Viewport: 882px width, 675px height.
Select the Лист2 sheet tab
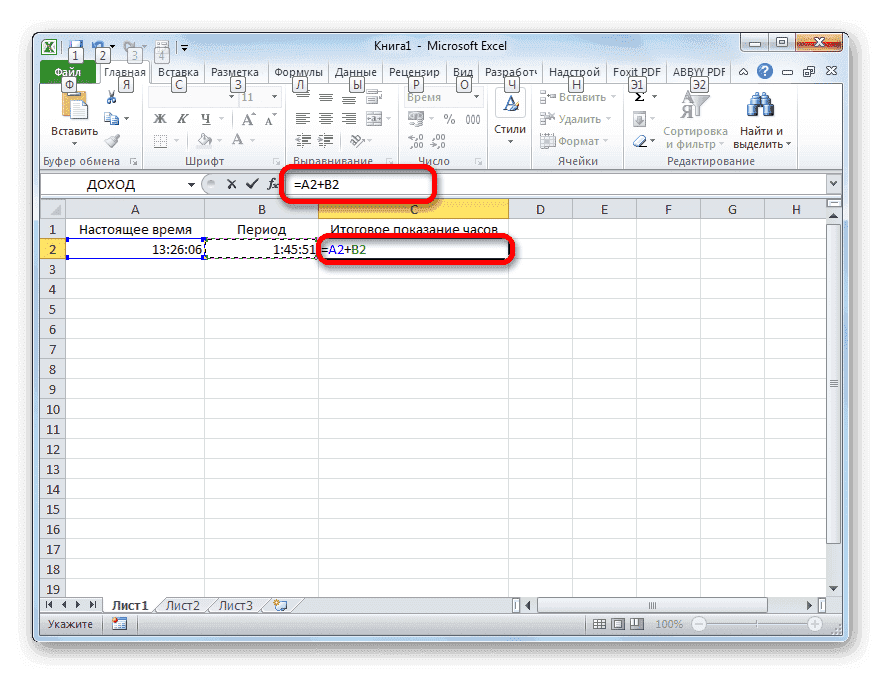[182, 605]
